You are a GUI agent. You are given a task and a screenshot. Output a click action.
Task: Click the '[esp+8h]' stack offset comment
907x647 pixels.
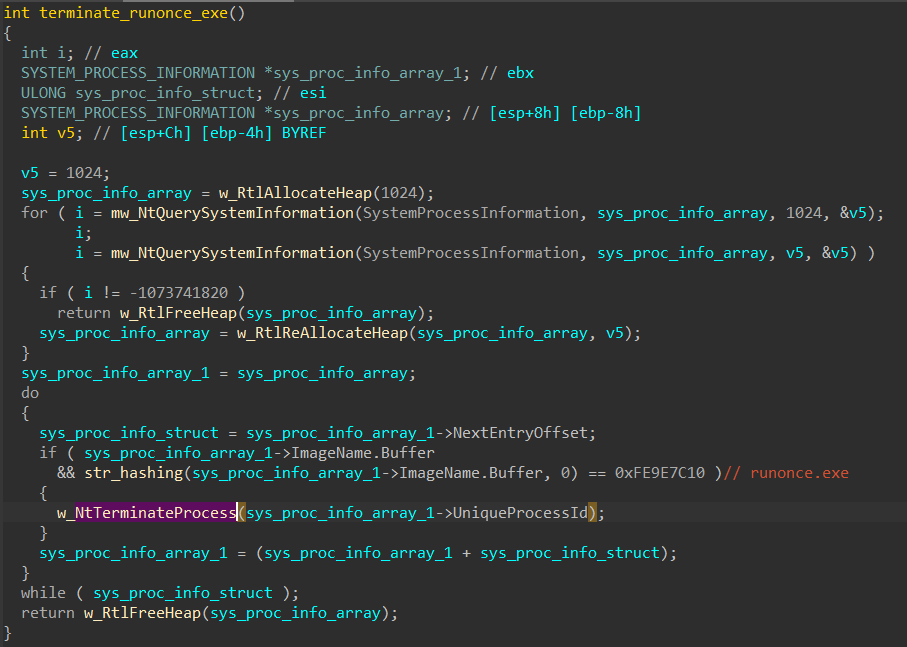(x=525, y=113)
